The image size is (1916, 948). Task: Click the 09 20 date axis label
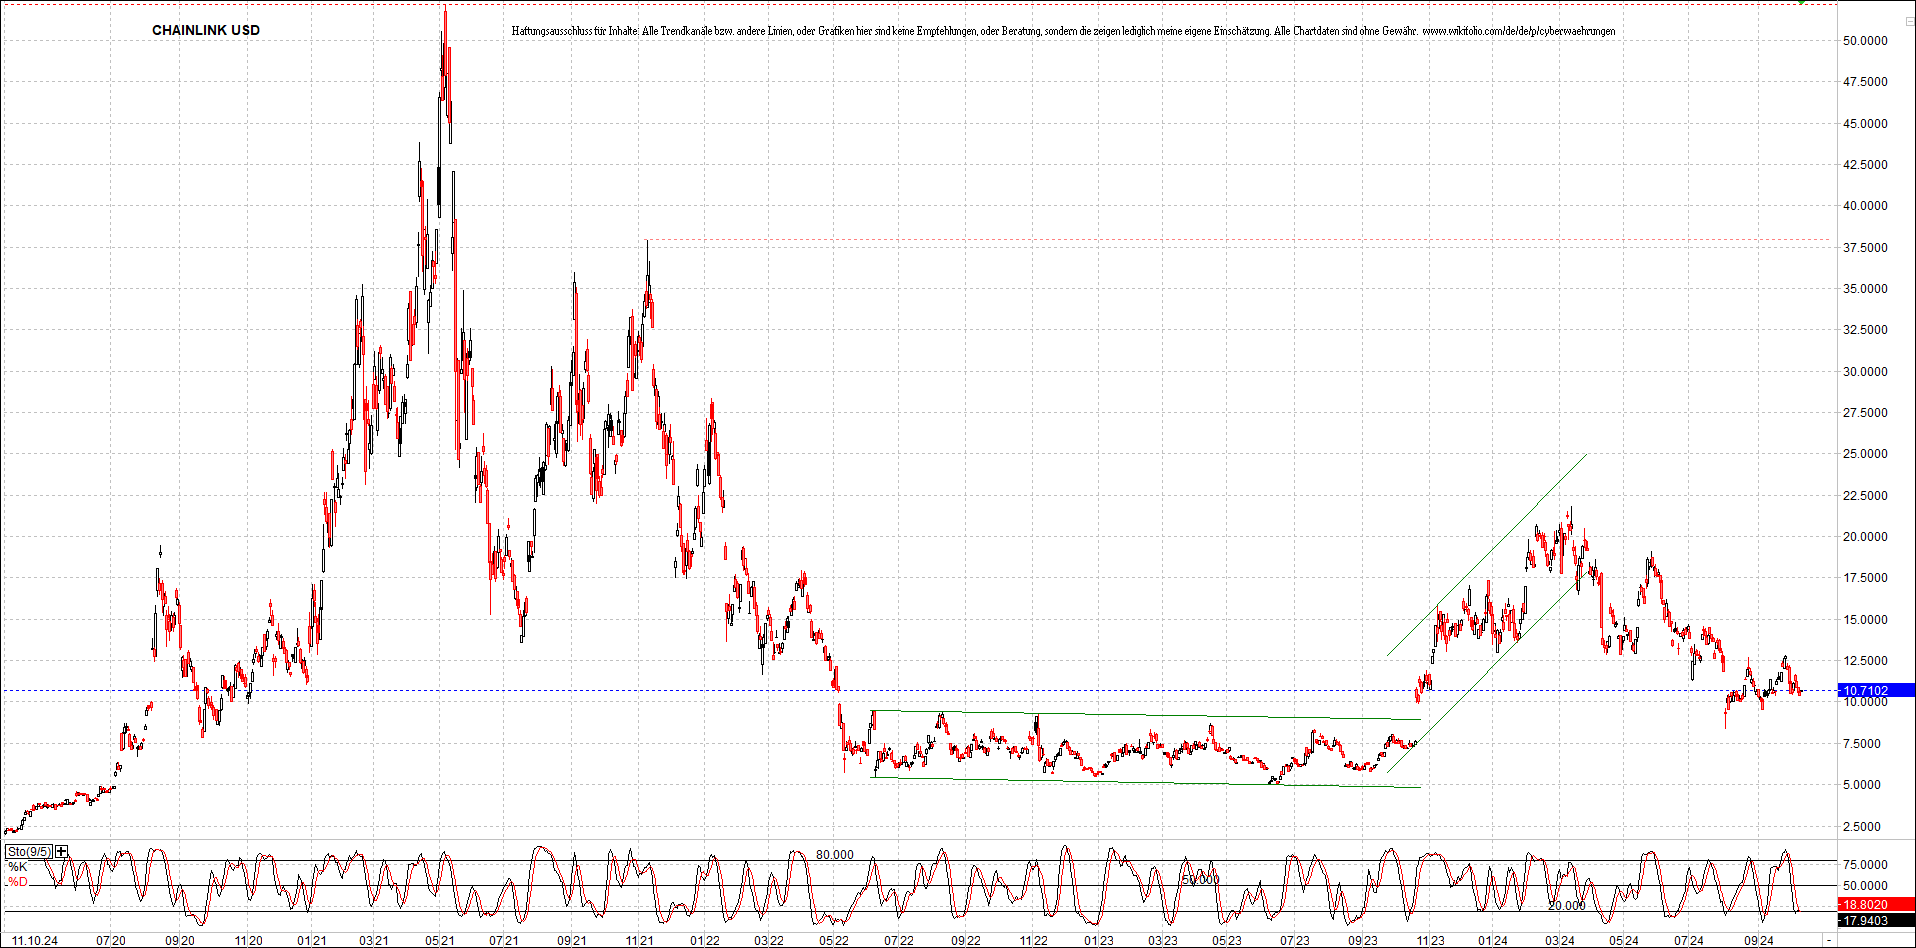[180, 941]
